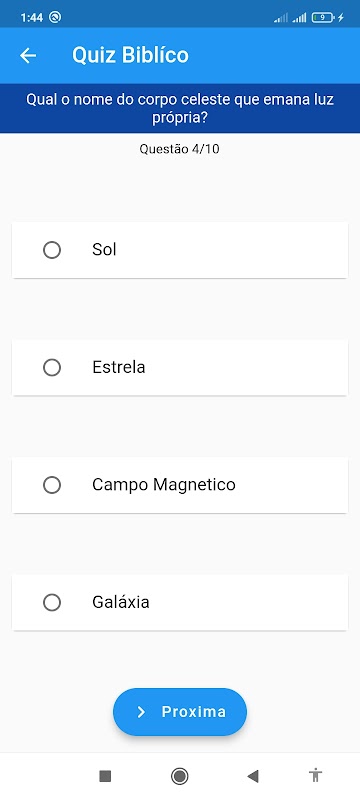
Task: Select the Campo Magnetico radio button
Action: click(52, 485)
